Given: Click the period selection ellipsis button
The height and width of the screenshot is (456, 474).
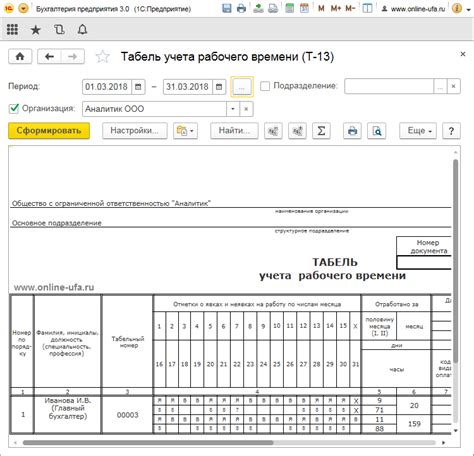Looking at the screenshot, I should coord(242,87).
